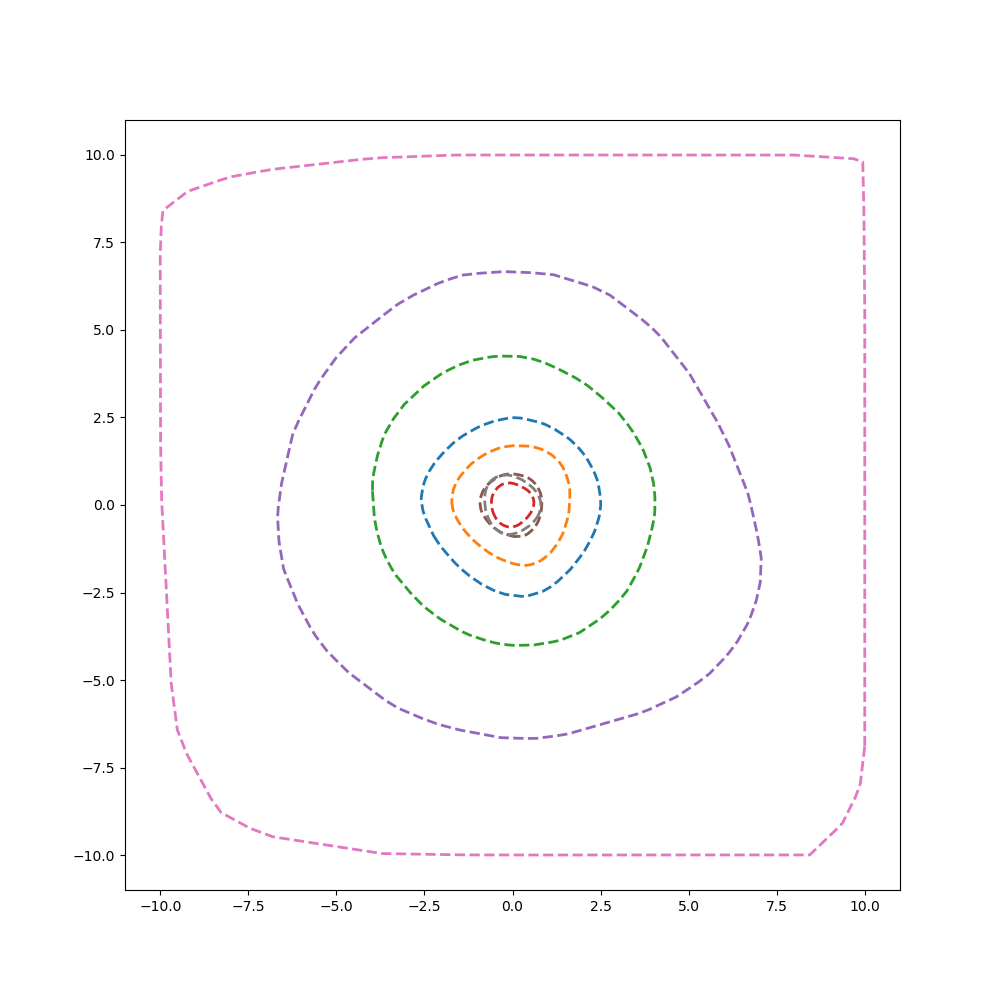Click the vertical axis tick label 7.5
Screen dimensions: 1000x1000
click(x=104, y=243)
